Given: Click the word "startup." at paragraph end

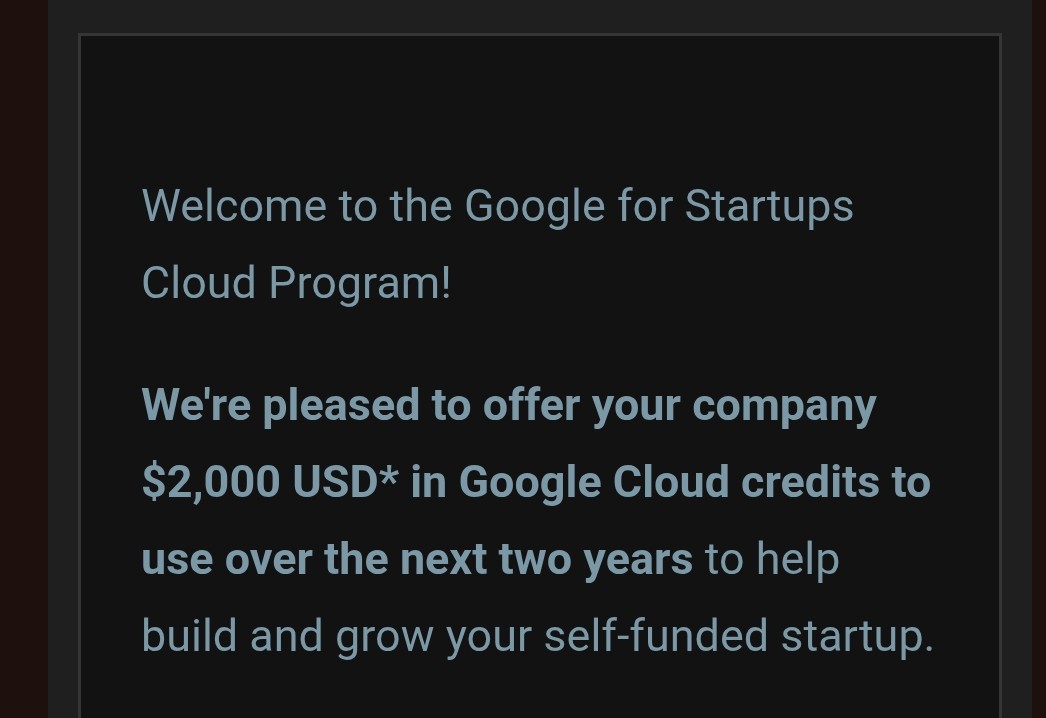Looking at the screenshot, I should (x=856, y=636).
